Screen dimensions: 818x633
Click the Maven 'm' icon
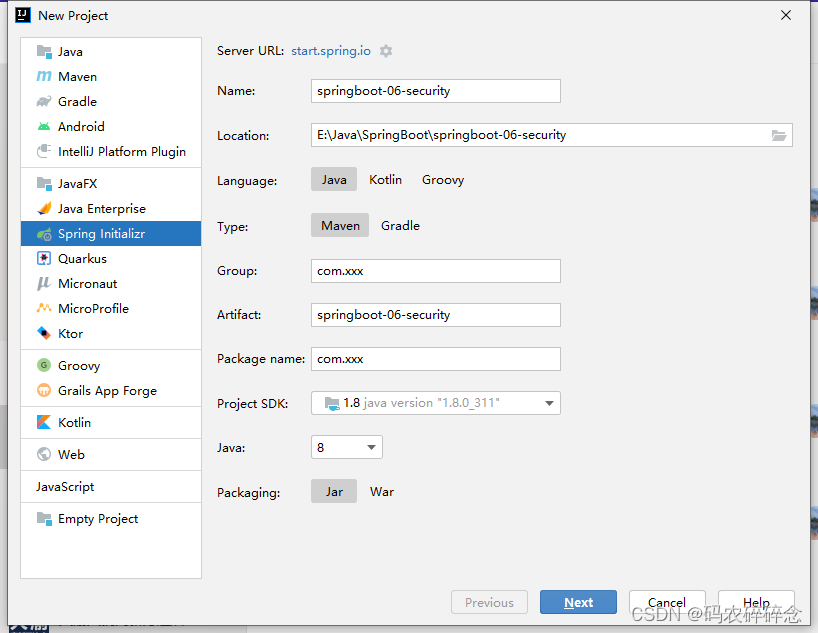[x=44, y=77]
